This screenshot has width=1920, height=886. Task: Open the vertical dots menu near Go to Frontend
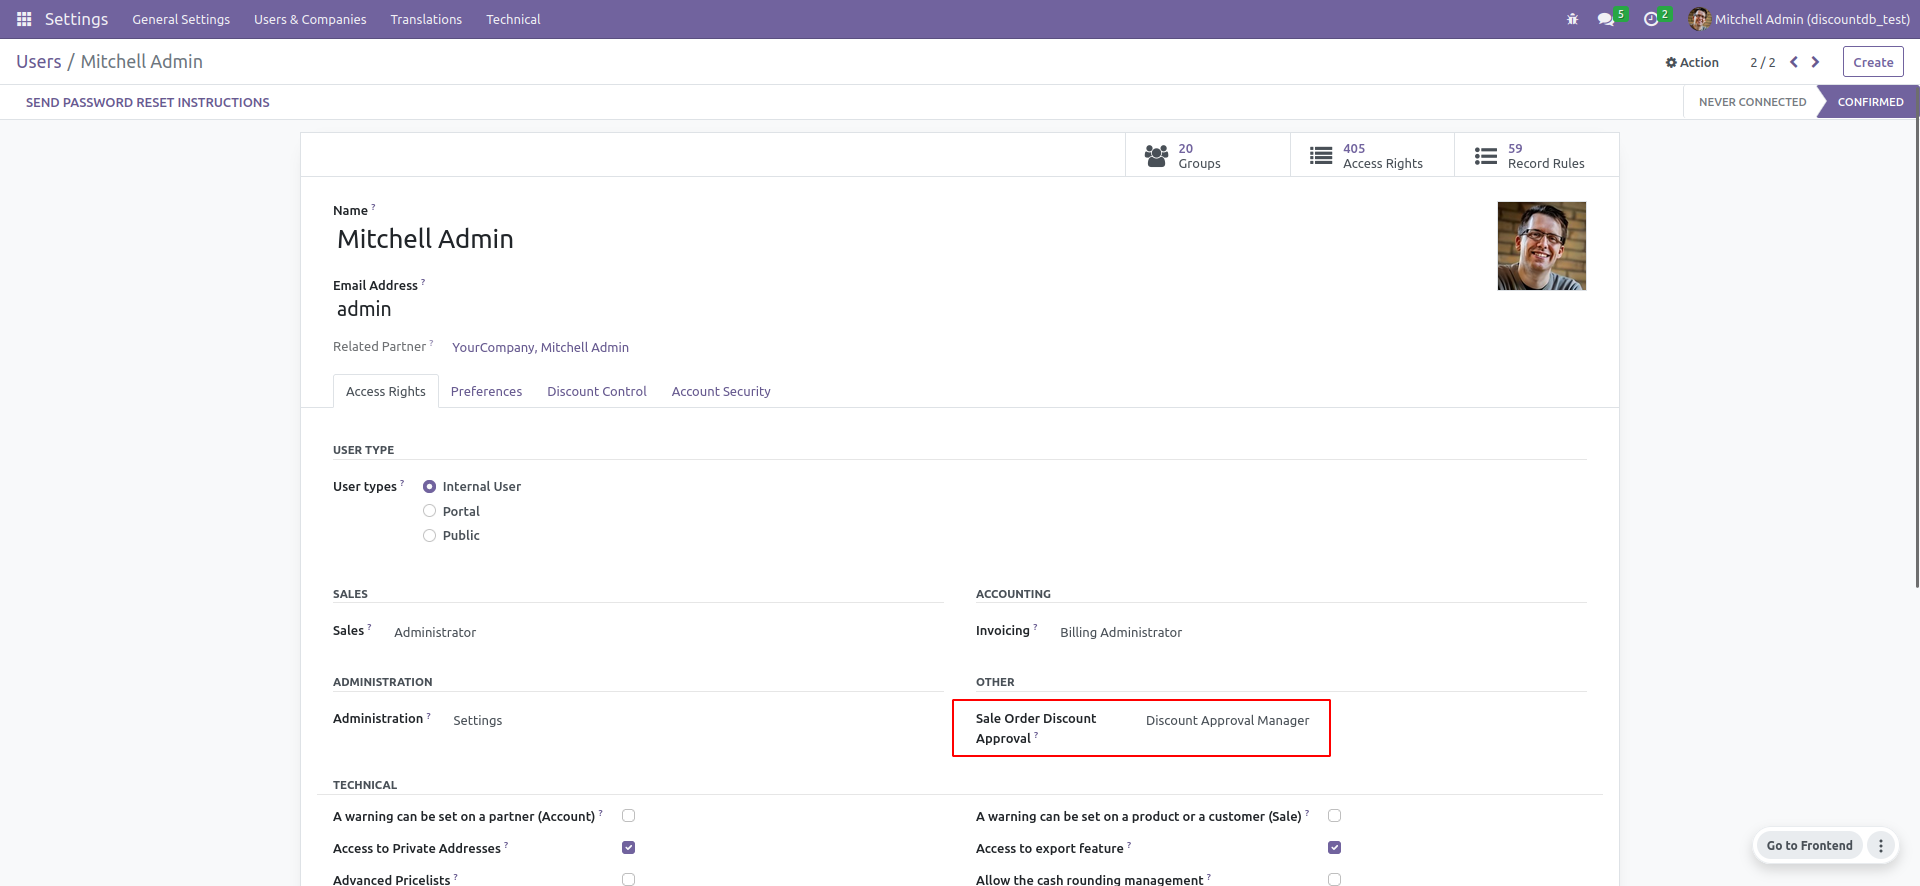[x=1881, y=846]
